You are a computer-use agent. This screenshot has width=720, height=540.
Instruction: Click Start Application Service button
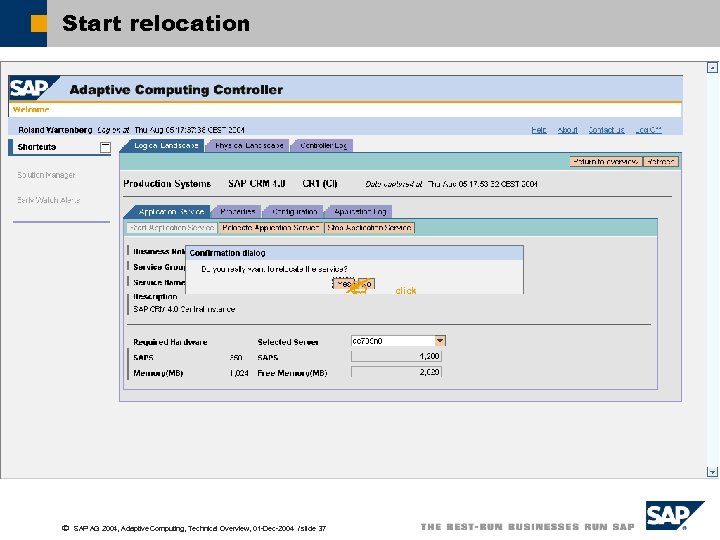(172, 228)
